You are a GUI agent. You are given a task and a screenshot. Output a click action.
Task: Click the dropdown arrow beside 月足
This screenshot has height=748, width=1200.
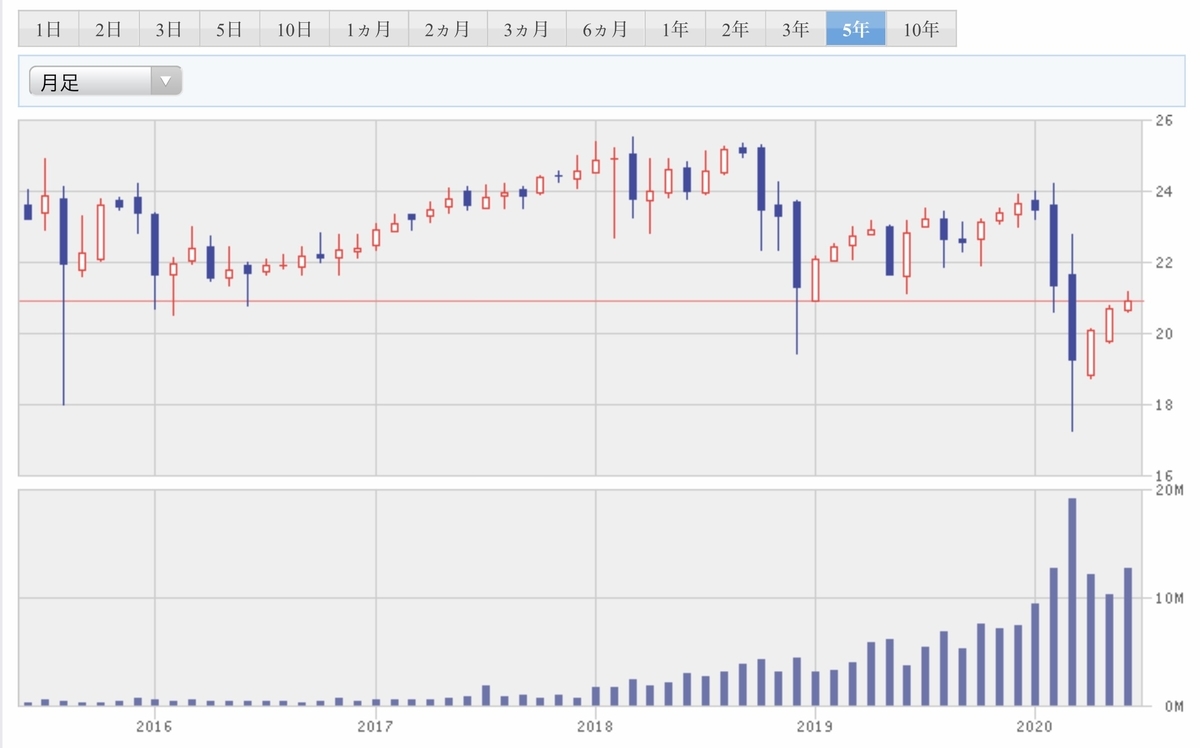[x=165, y=82]
